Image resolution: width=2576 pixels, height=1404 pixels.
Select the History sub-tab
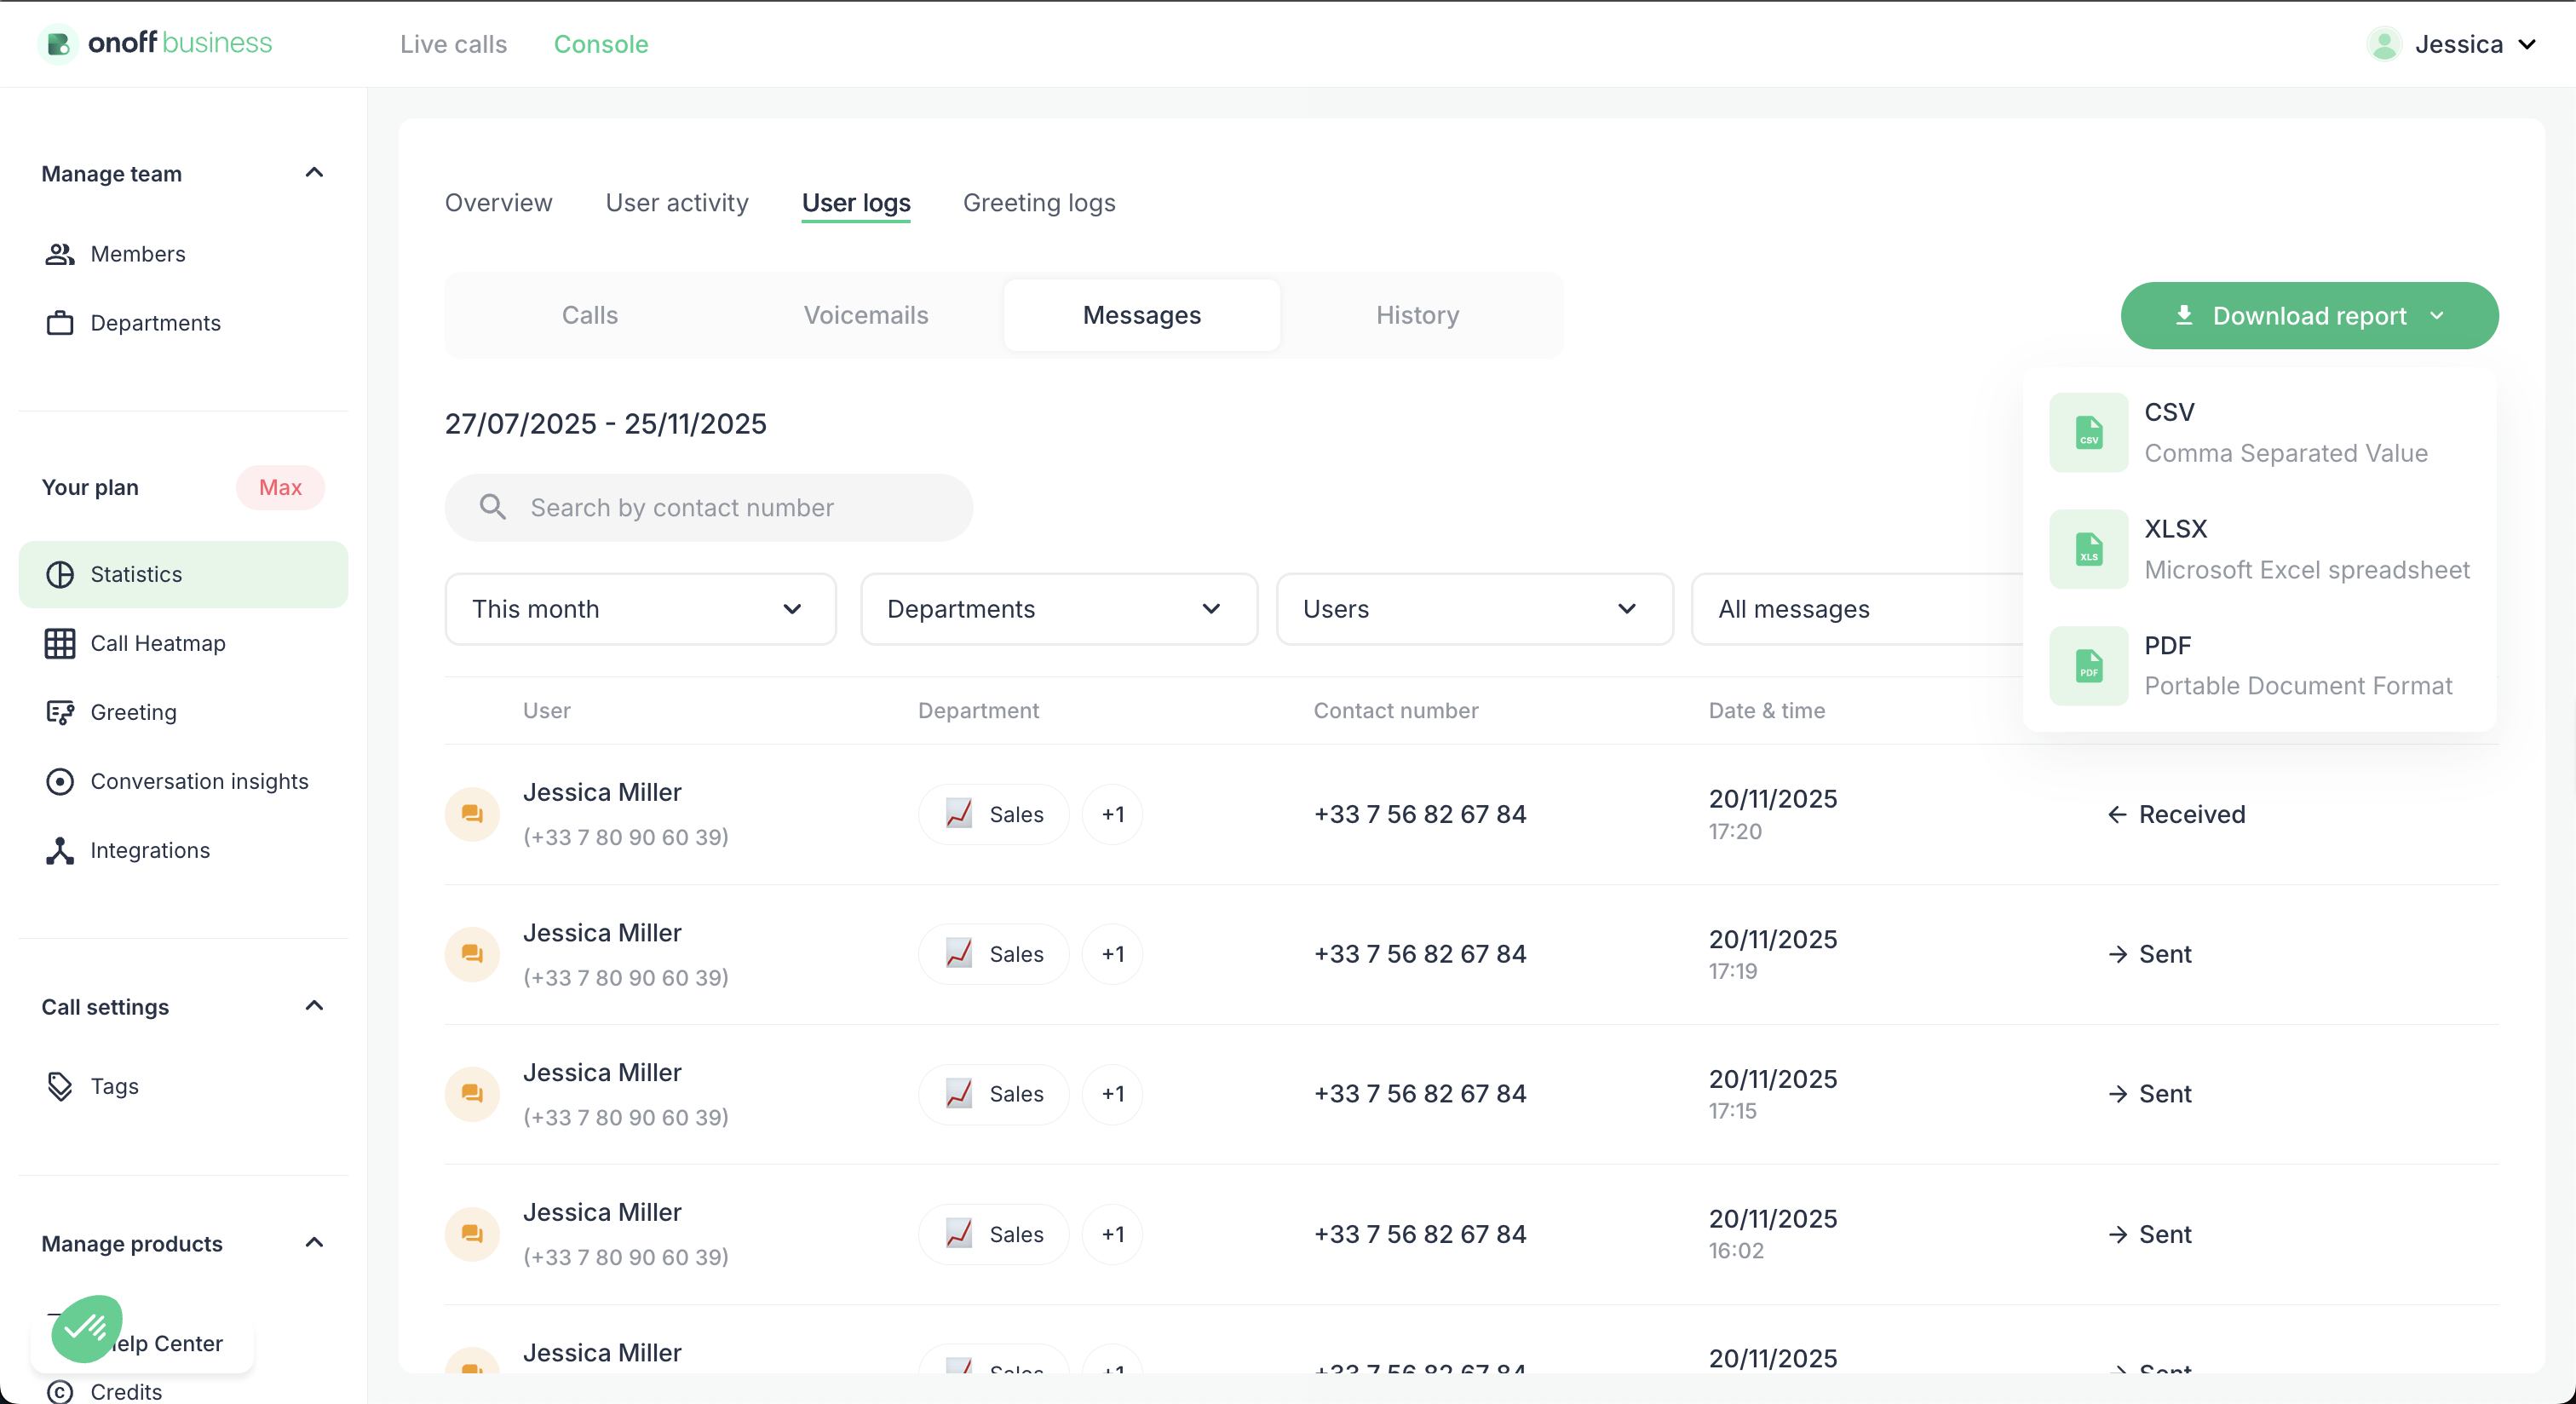(1417, 315)
